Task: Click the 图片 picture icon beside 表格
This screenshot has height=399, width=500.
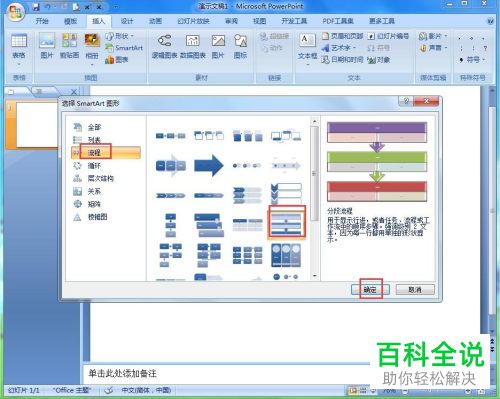Action: [47, 46]
